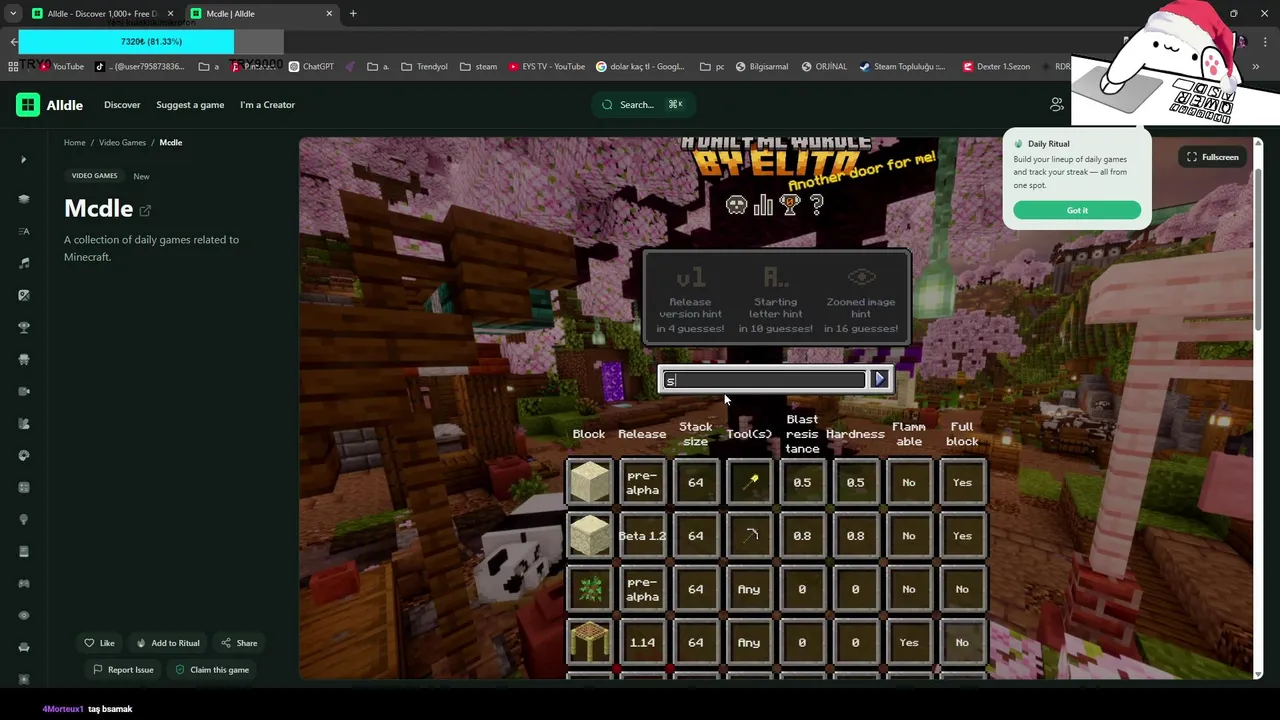Submit guess with the blue arrow button
The image size is (1280, 720).
879,379
